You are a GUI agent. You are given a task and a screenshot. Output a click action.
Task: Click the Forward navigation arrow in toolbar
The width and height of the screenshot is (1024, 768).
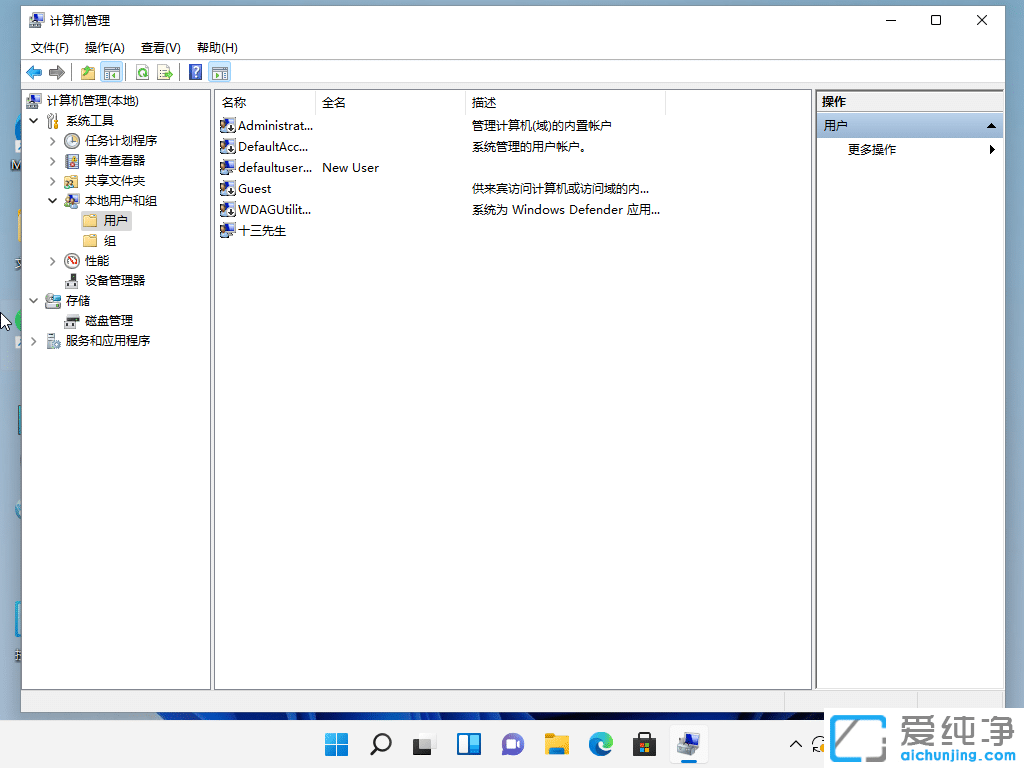click(56, 71)
